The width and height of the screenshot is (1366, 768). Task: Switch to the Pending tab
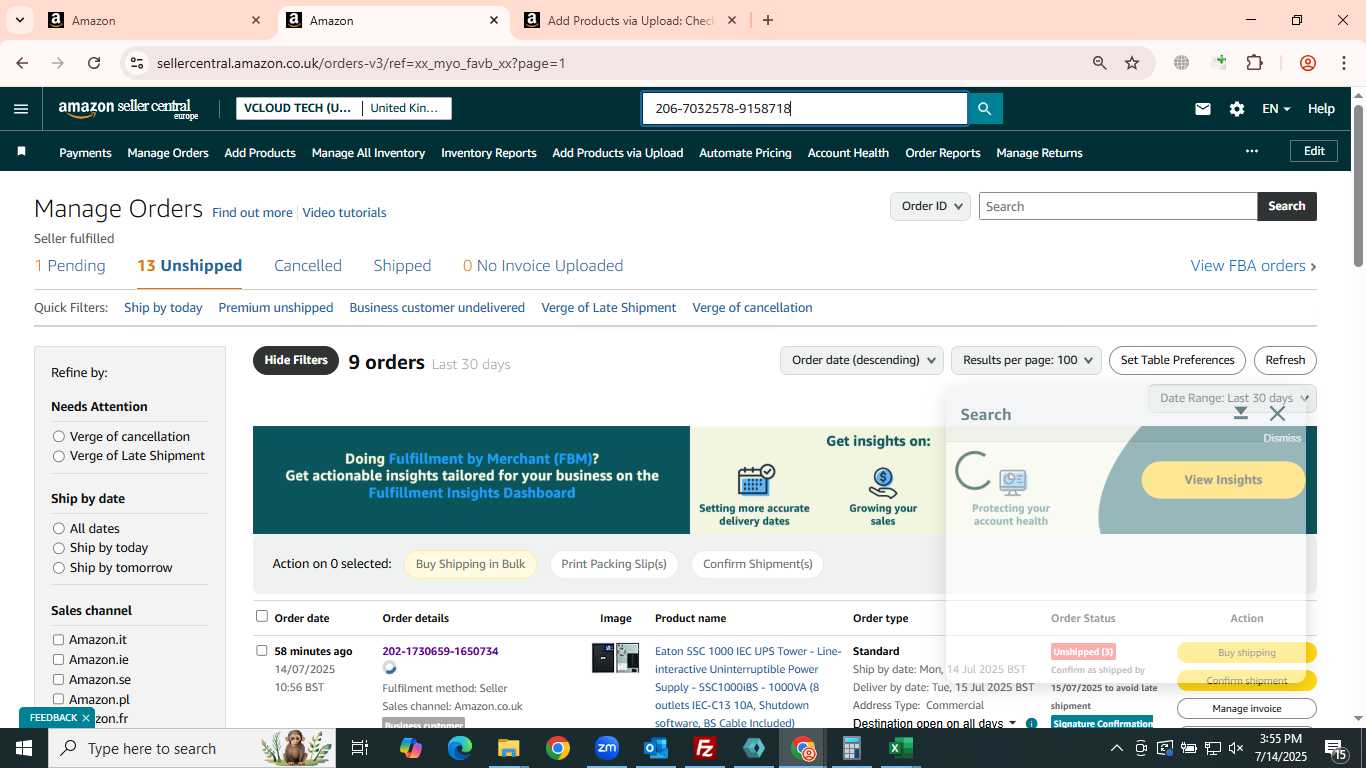coord(70,266)
